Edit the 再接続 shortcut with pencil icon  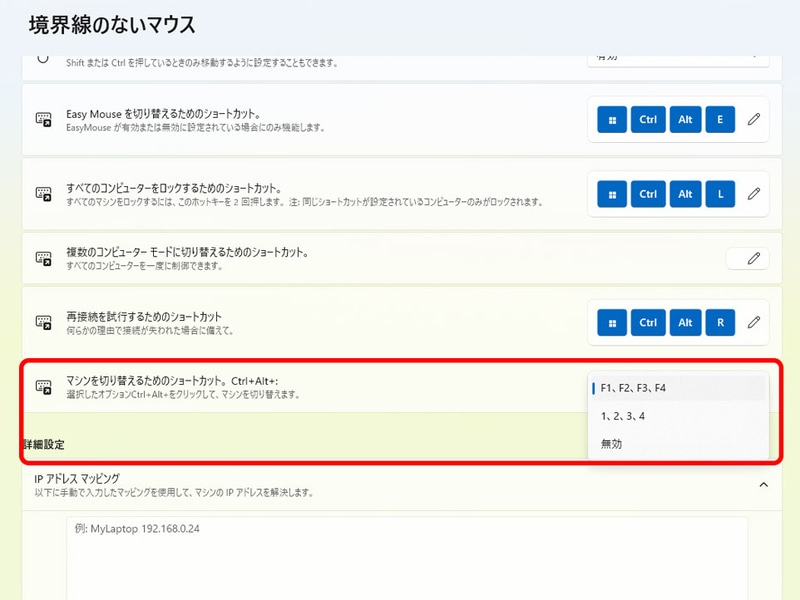click(754, 322)
